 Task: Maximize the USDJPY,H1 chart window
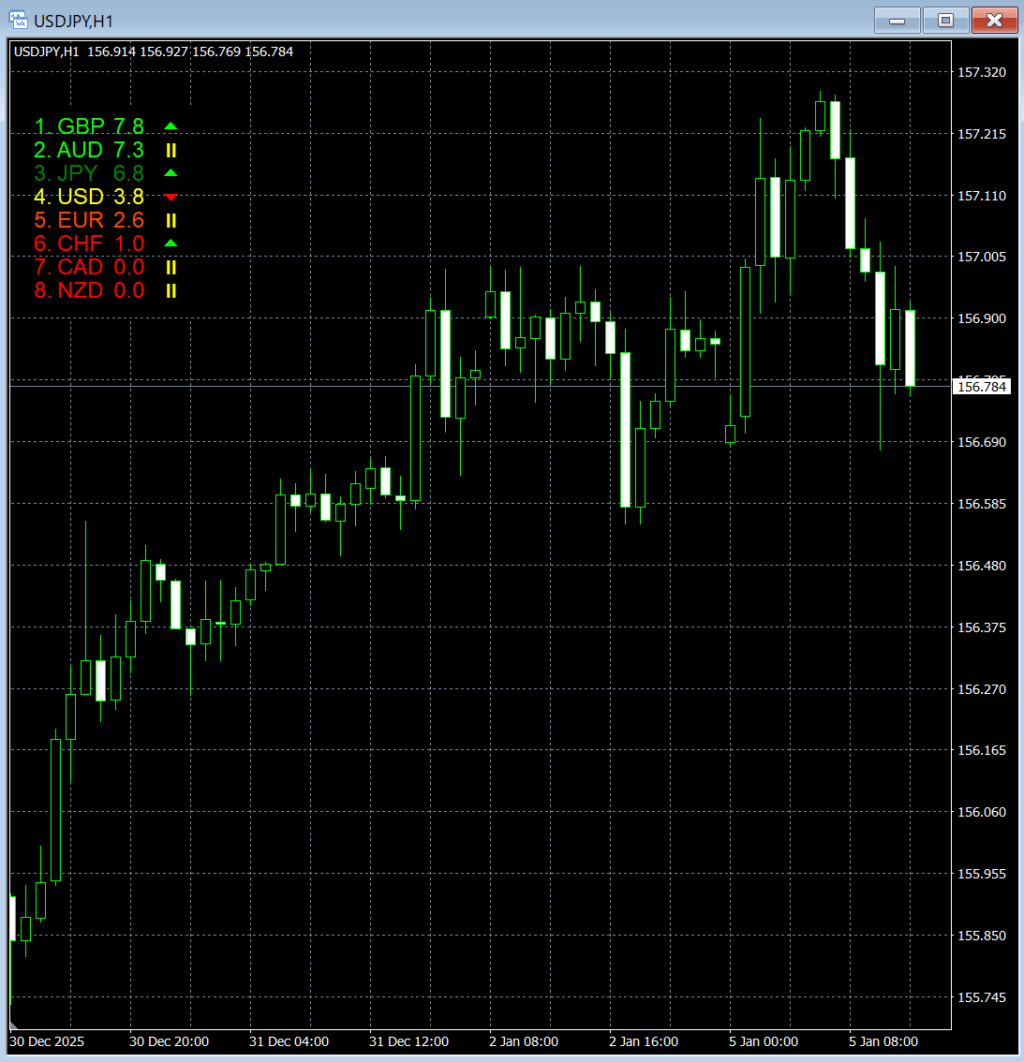[945, 19]
